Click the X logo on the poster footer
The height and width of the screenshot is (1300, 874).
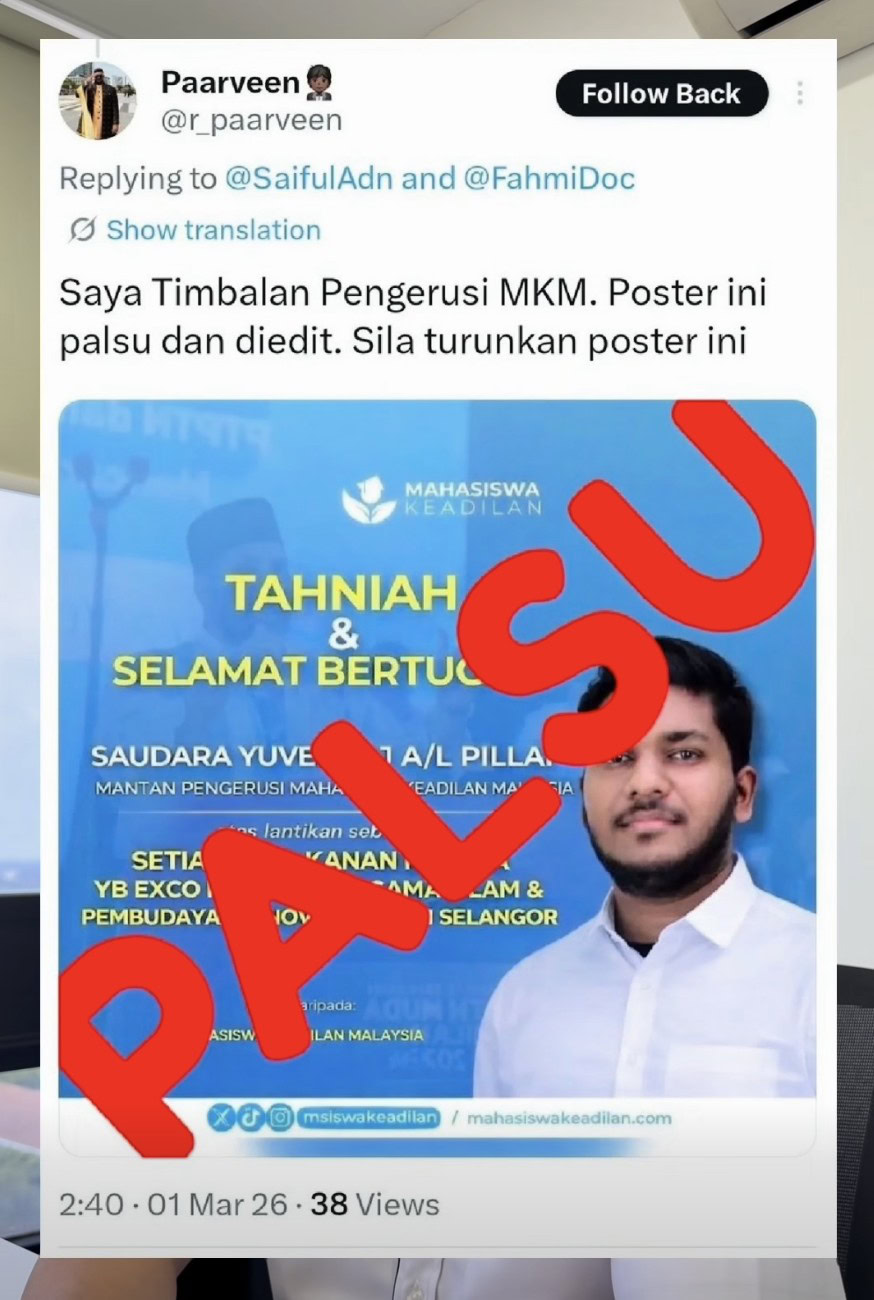[x=222, y=1118]
